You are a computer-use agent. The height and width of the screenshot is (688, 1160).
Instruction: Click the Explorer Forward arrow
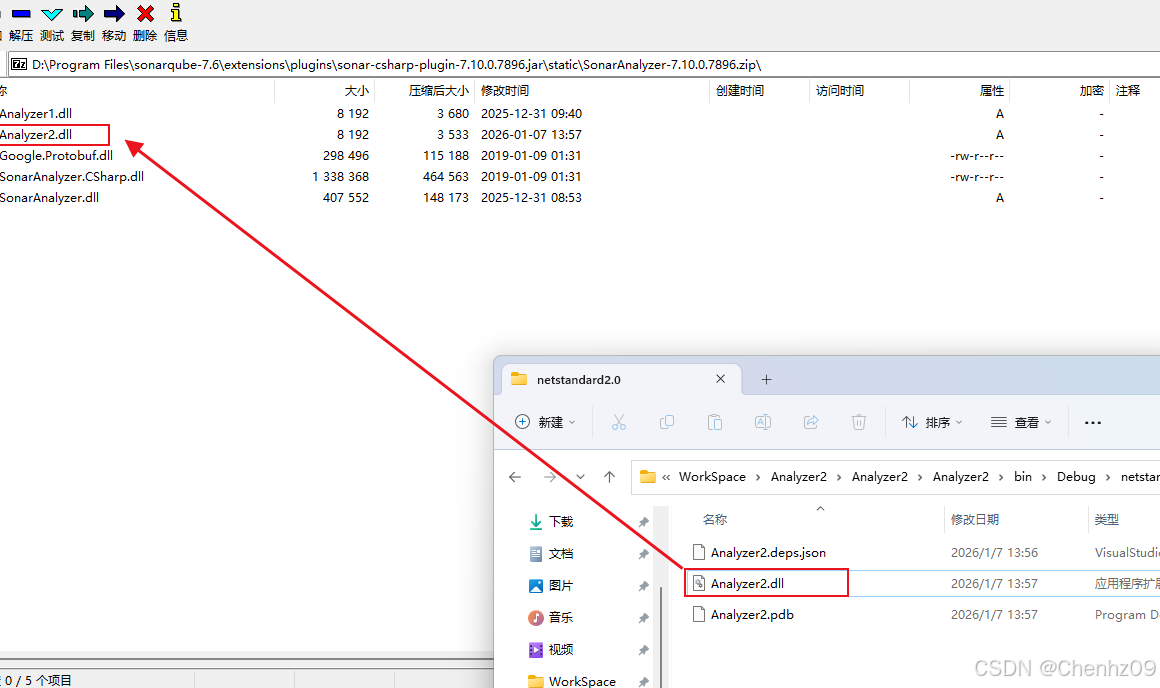(x=550, y=477)
